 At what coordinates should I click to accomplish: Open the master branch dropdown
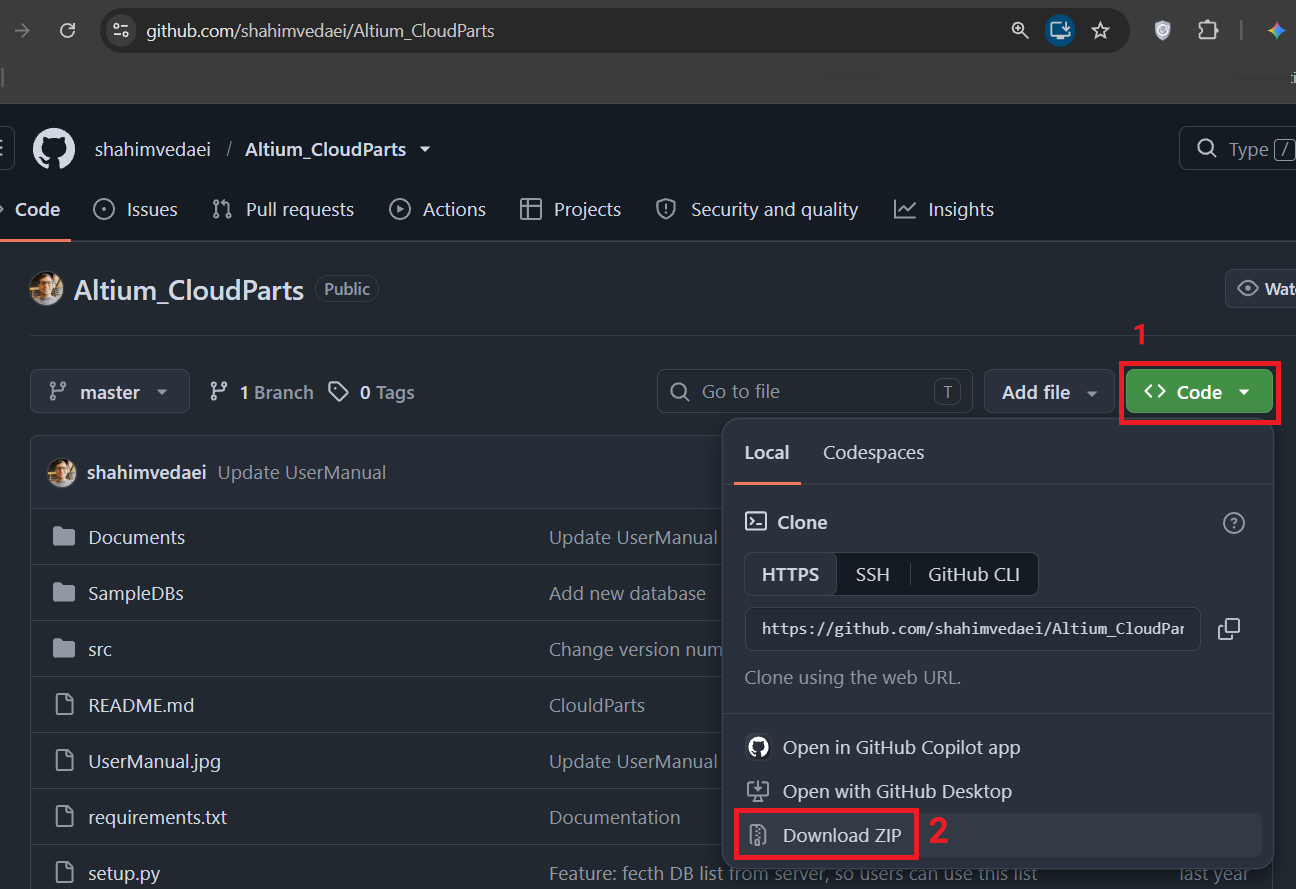pyautogui.click(x=110, y=392)
